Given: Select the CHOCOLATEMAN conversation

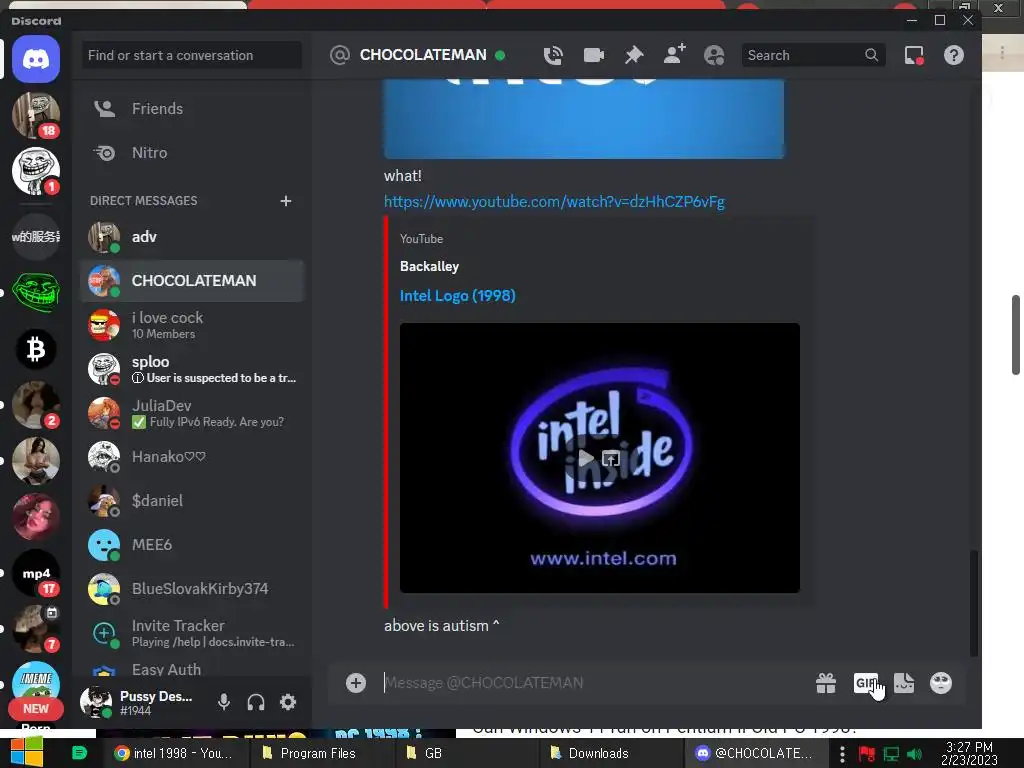Looking at the screenshot, I should tap(192, 281).
